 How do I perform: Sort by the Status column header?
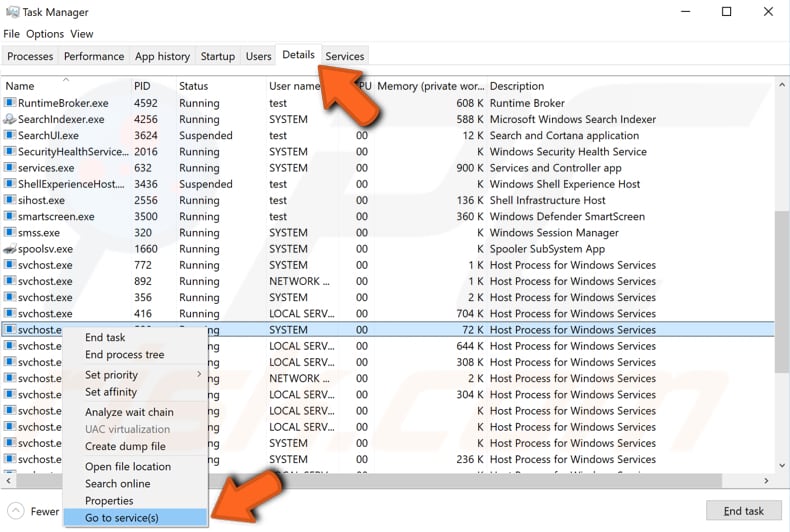coord(221,86)
